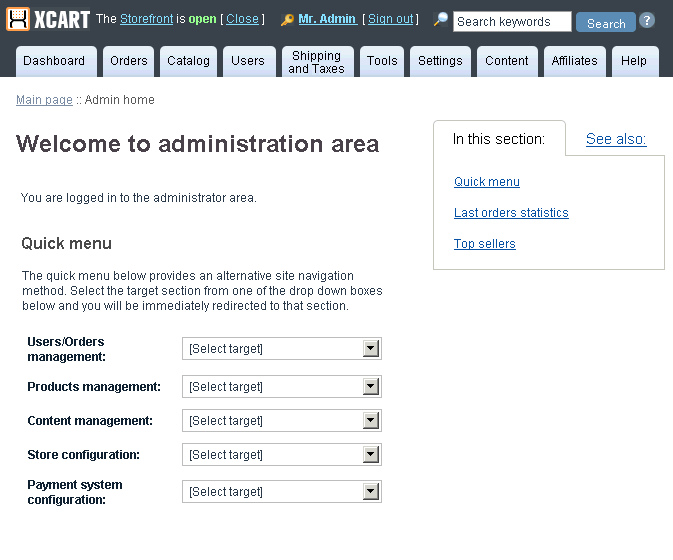Open the Storefront link

click(146, 19)
